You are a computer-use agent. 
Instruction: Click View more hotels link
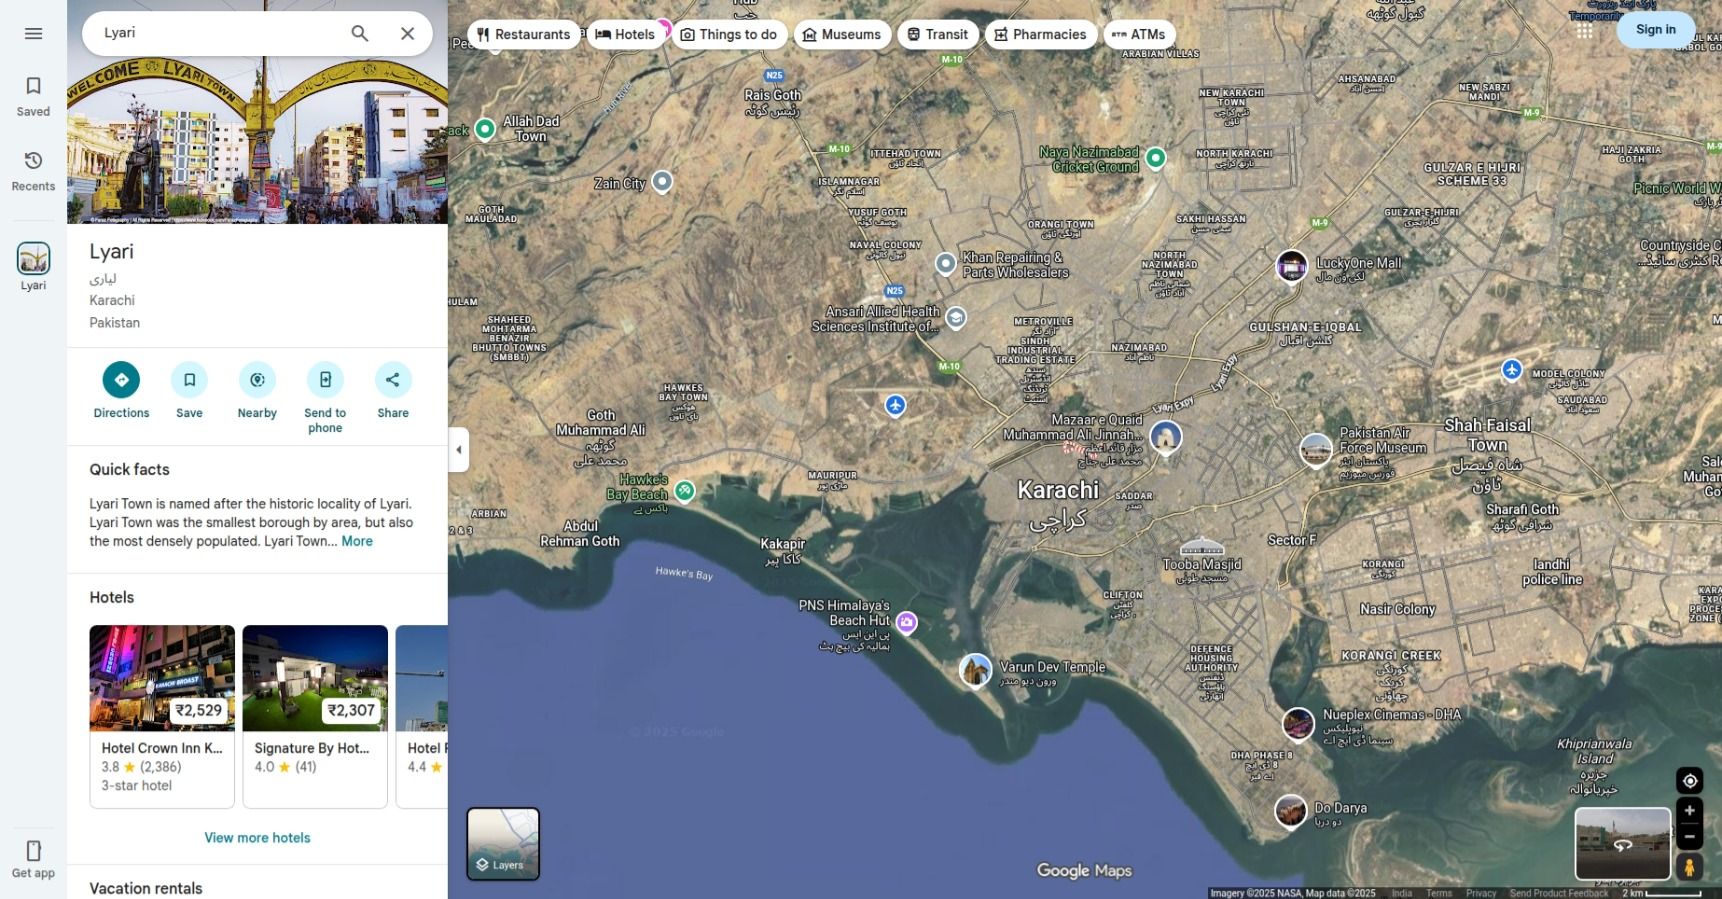click(x=257, y=838)
